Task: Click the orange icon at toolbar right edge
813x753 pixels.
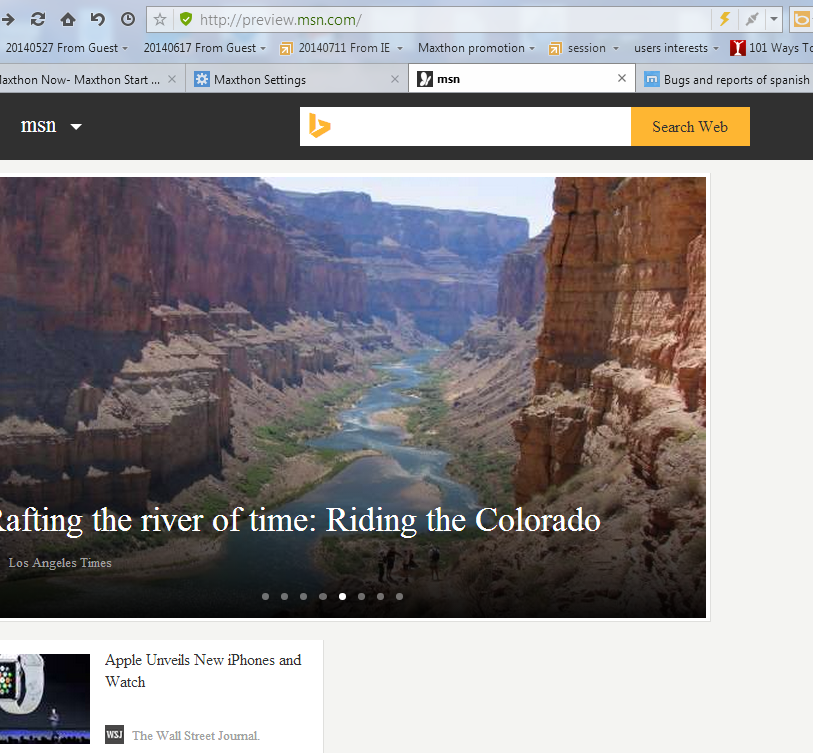Action: click(x=802, y=20)
